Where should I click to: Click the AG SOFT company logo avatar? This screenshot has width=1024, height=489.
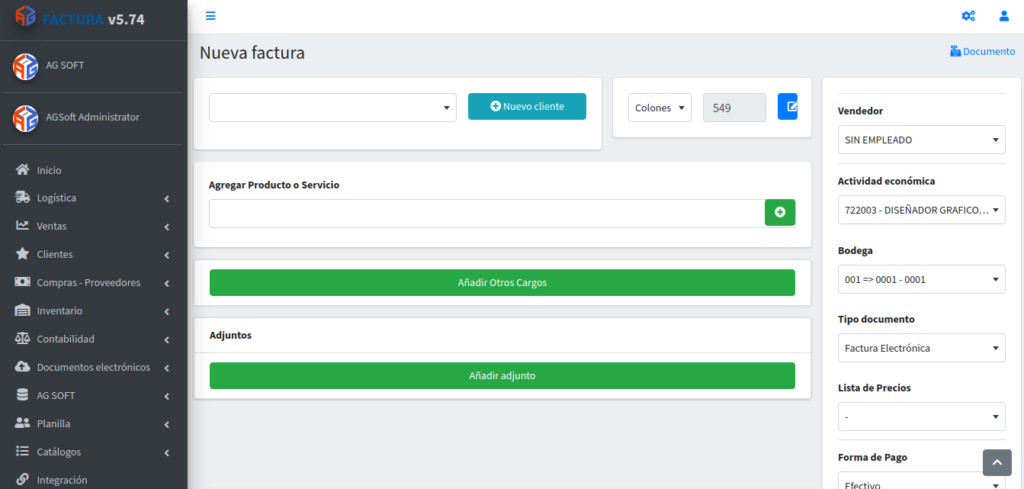tap(25, 66)
